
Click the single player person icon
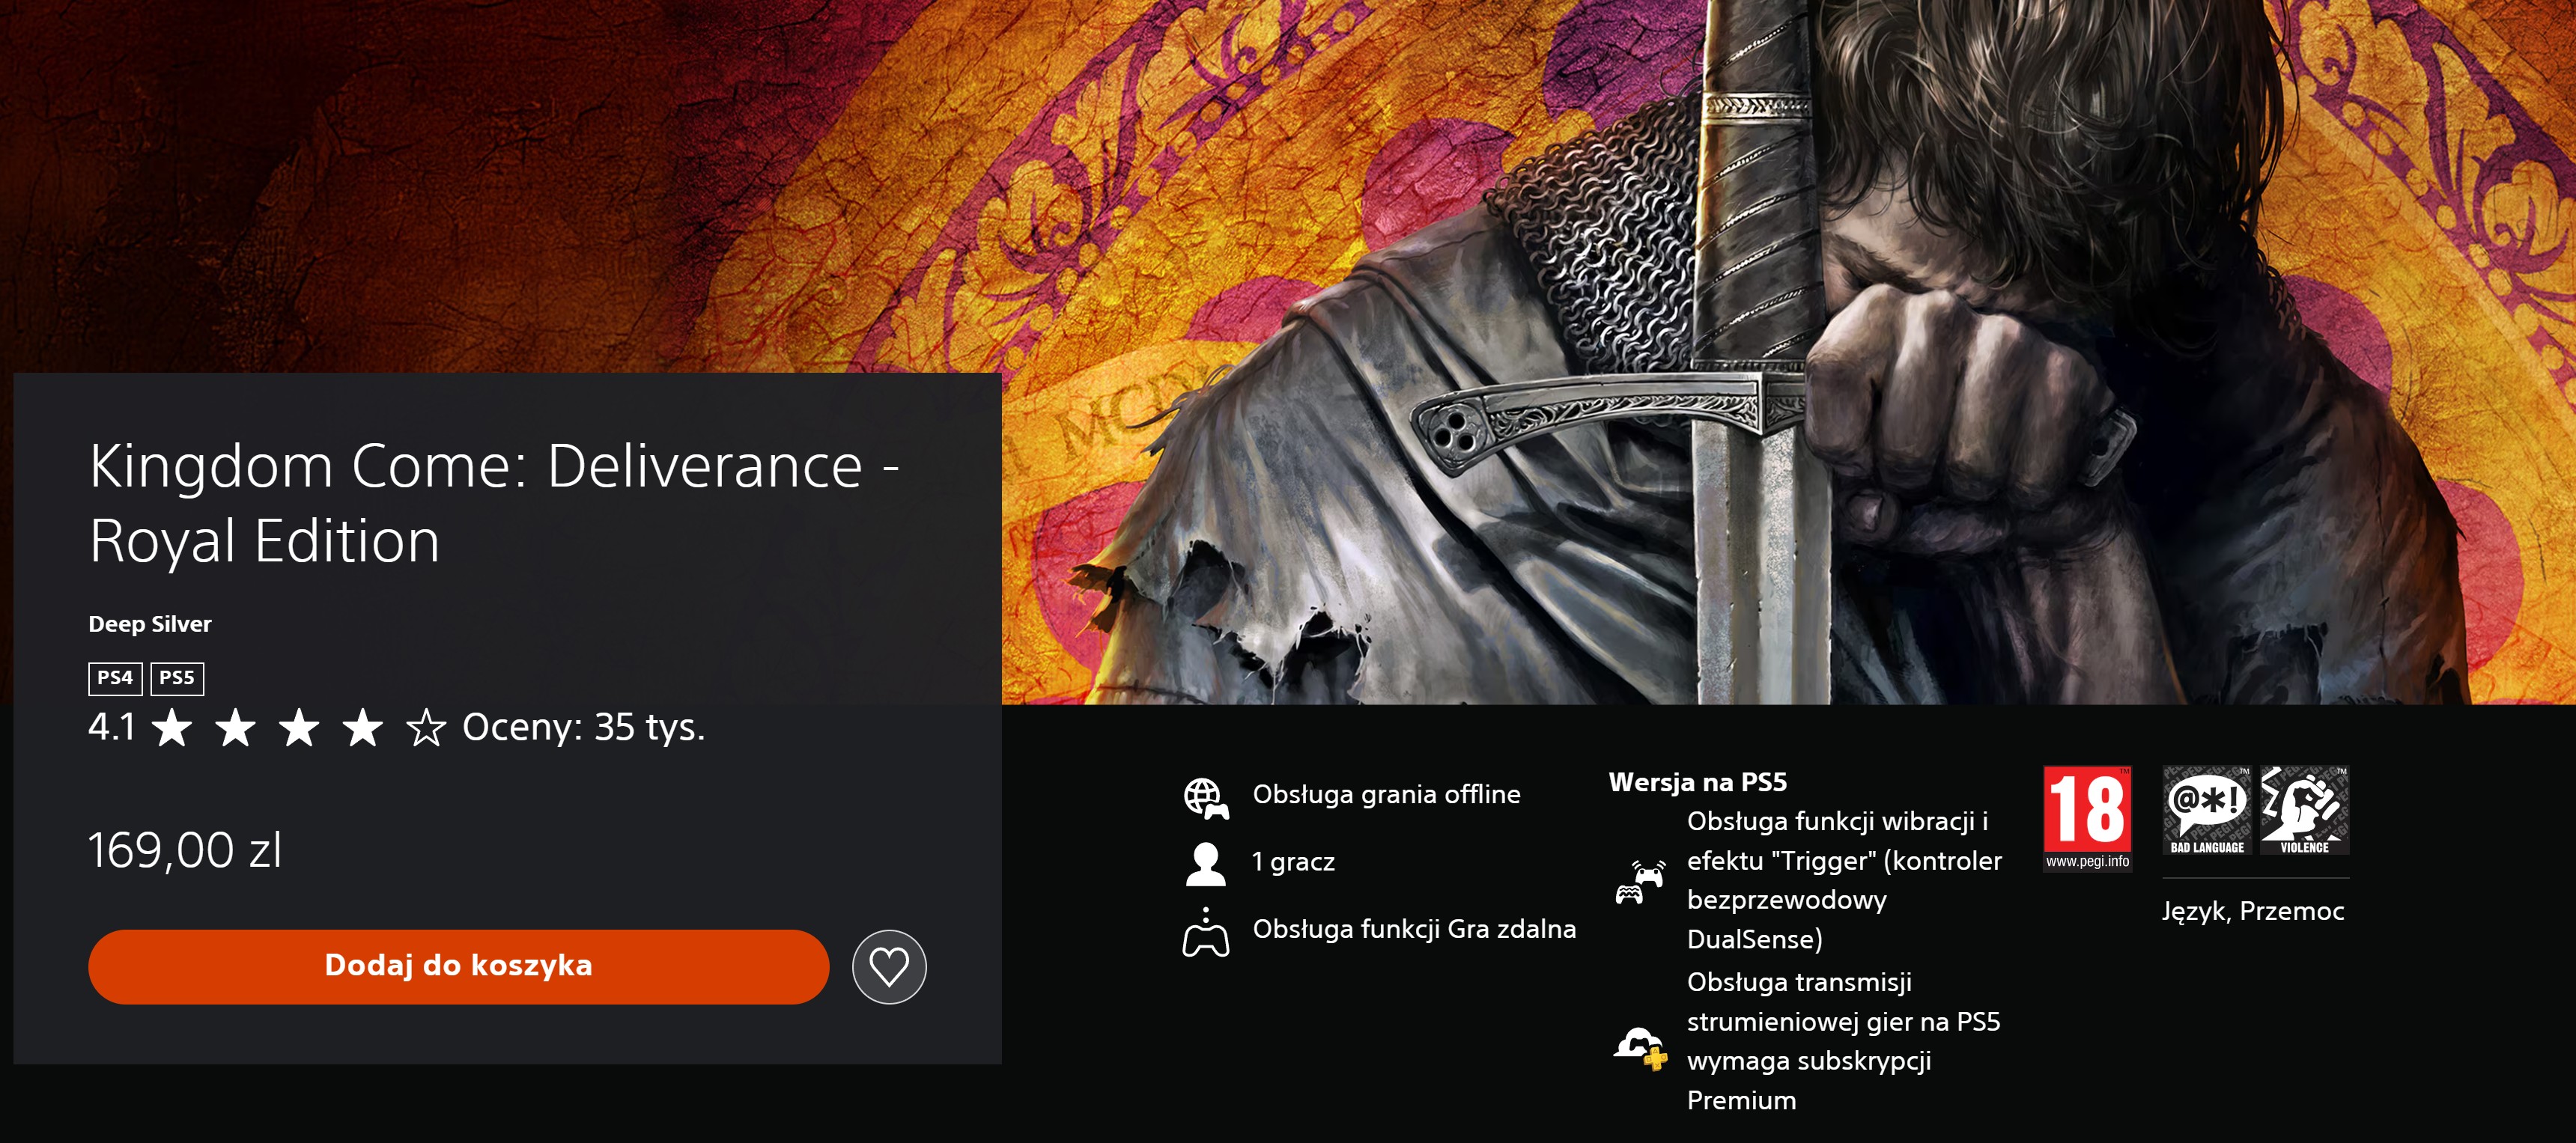(1205, 864)
